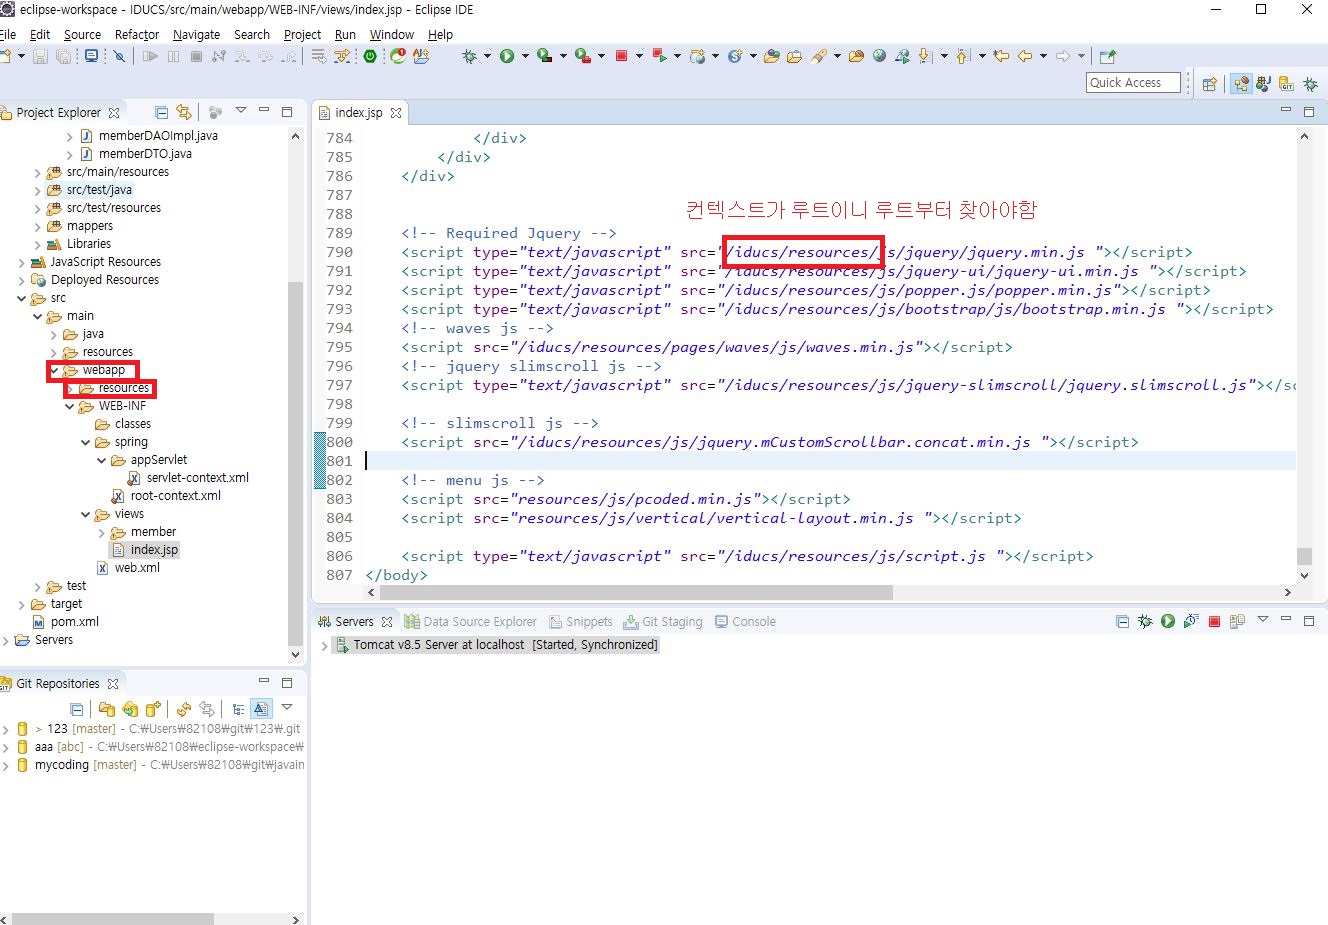Switch to the Git perspective icon
Screen dimensions: 1328x925
(1287, 84)
